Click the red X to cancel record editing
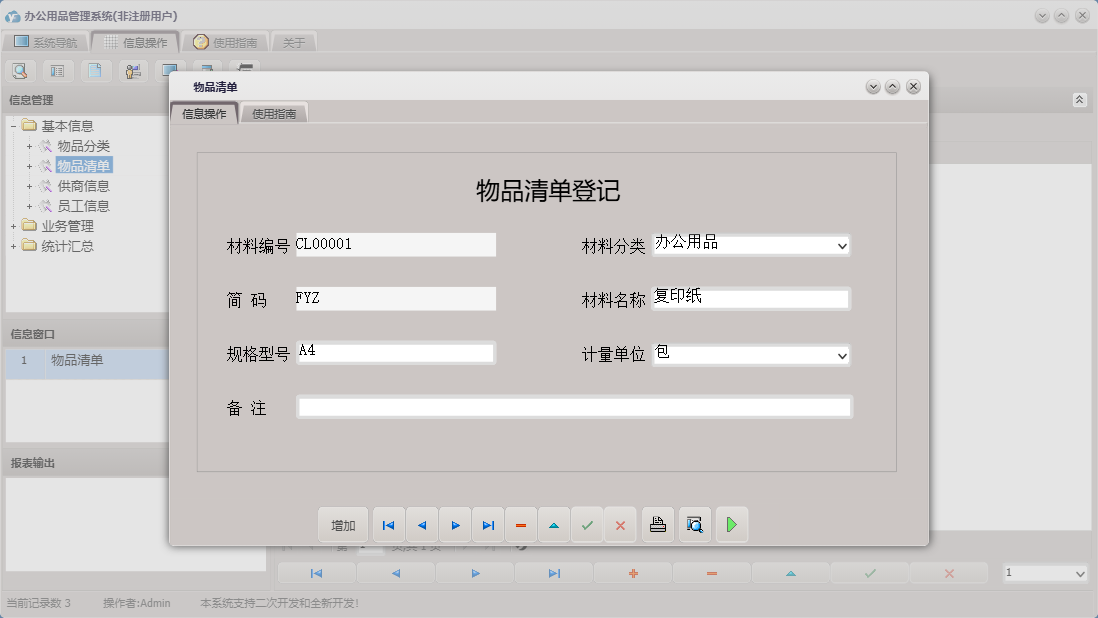1098x618 pixels. point(621,524)
